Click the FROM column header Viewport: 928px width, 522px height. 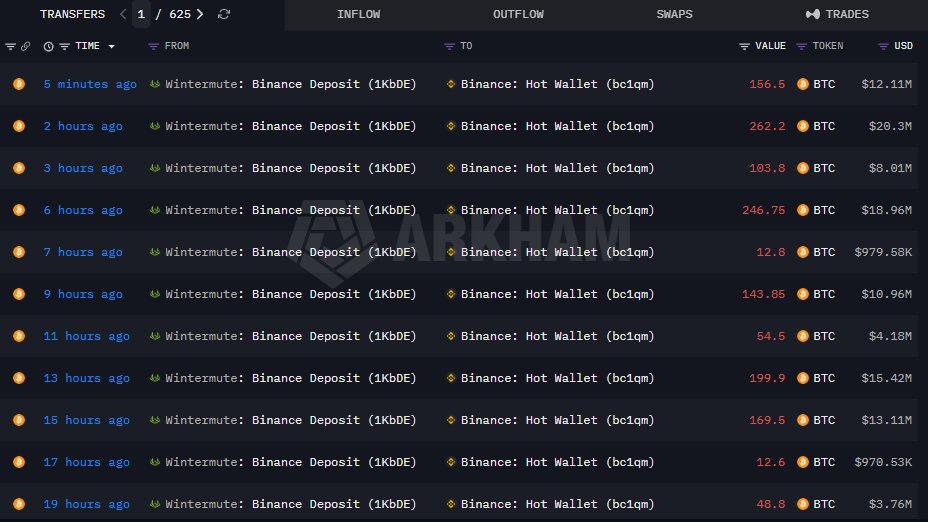177,46
